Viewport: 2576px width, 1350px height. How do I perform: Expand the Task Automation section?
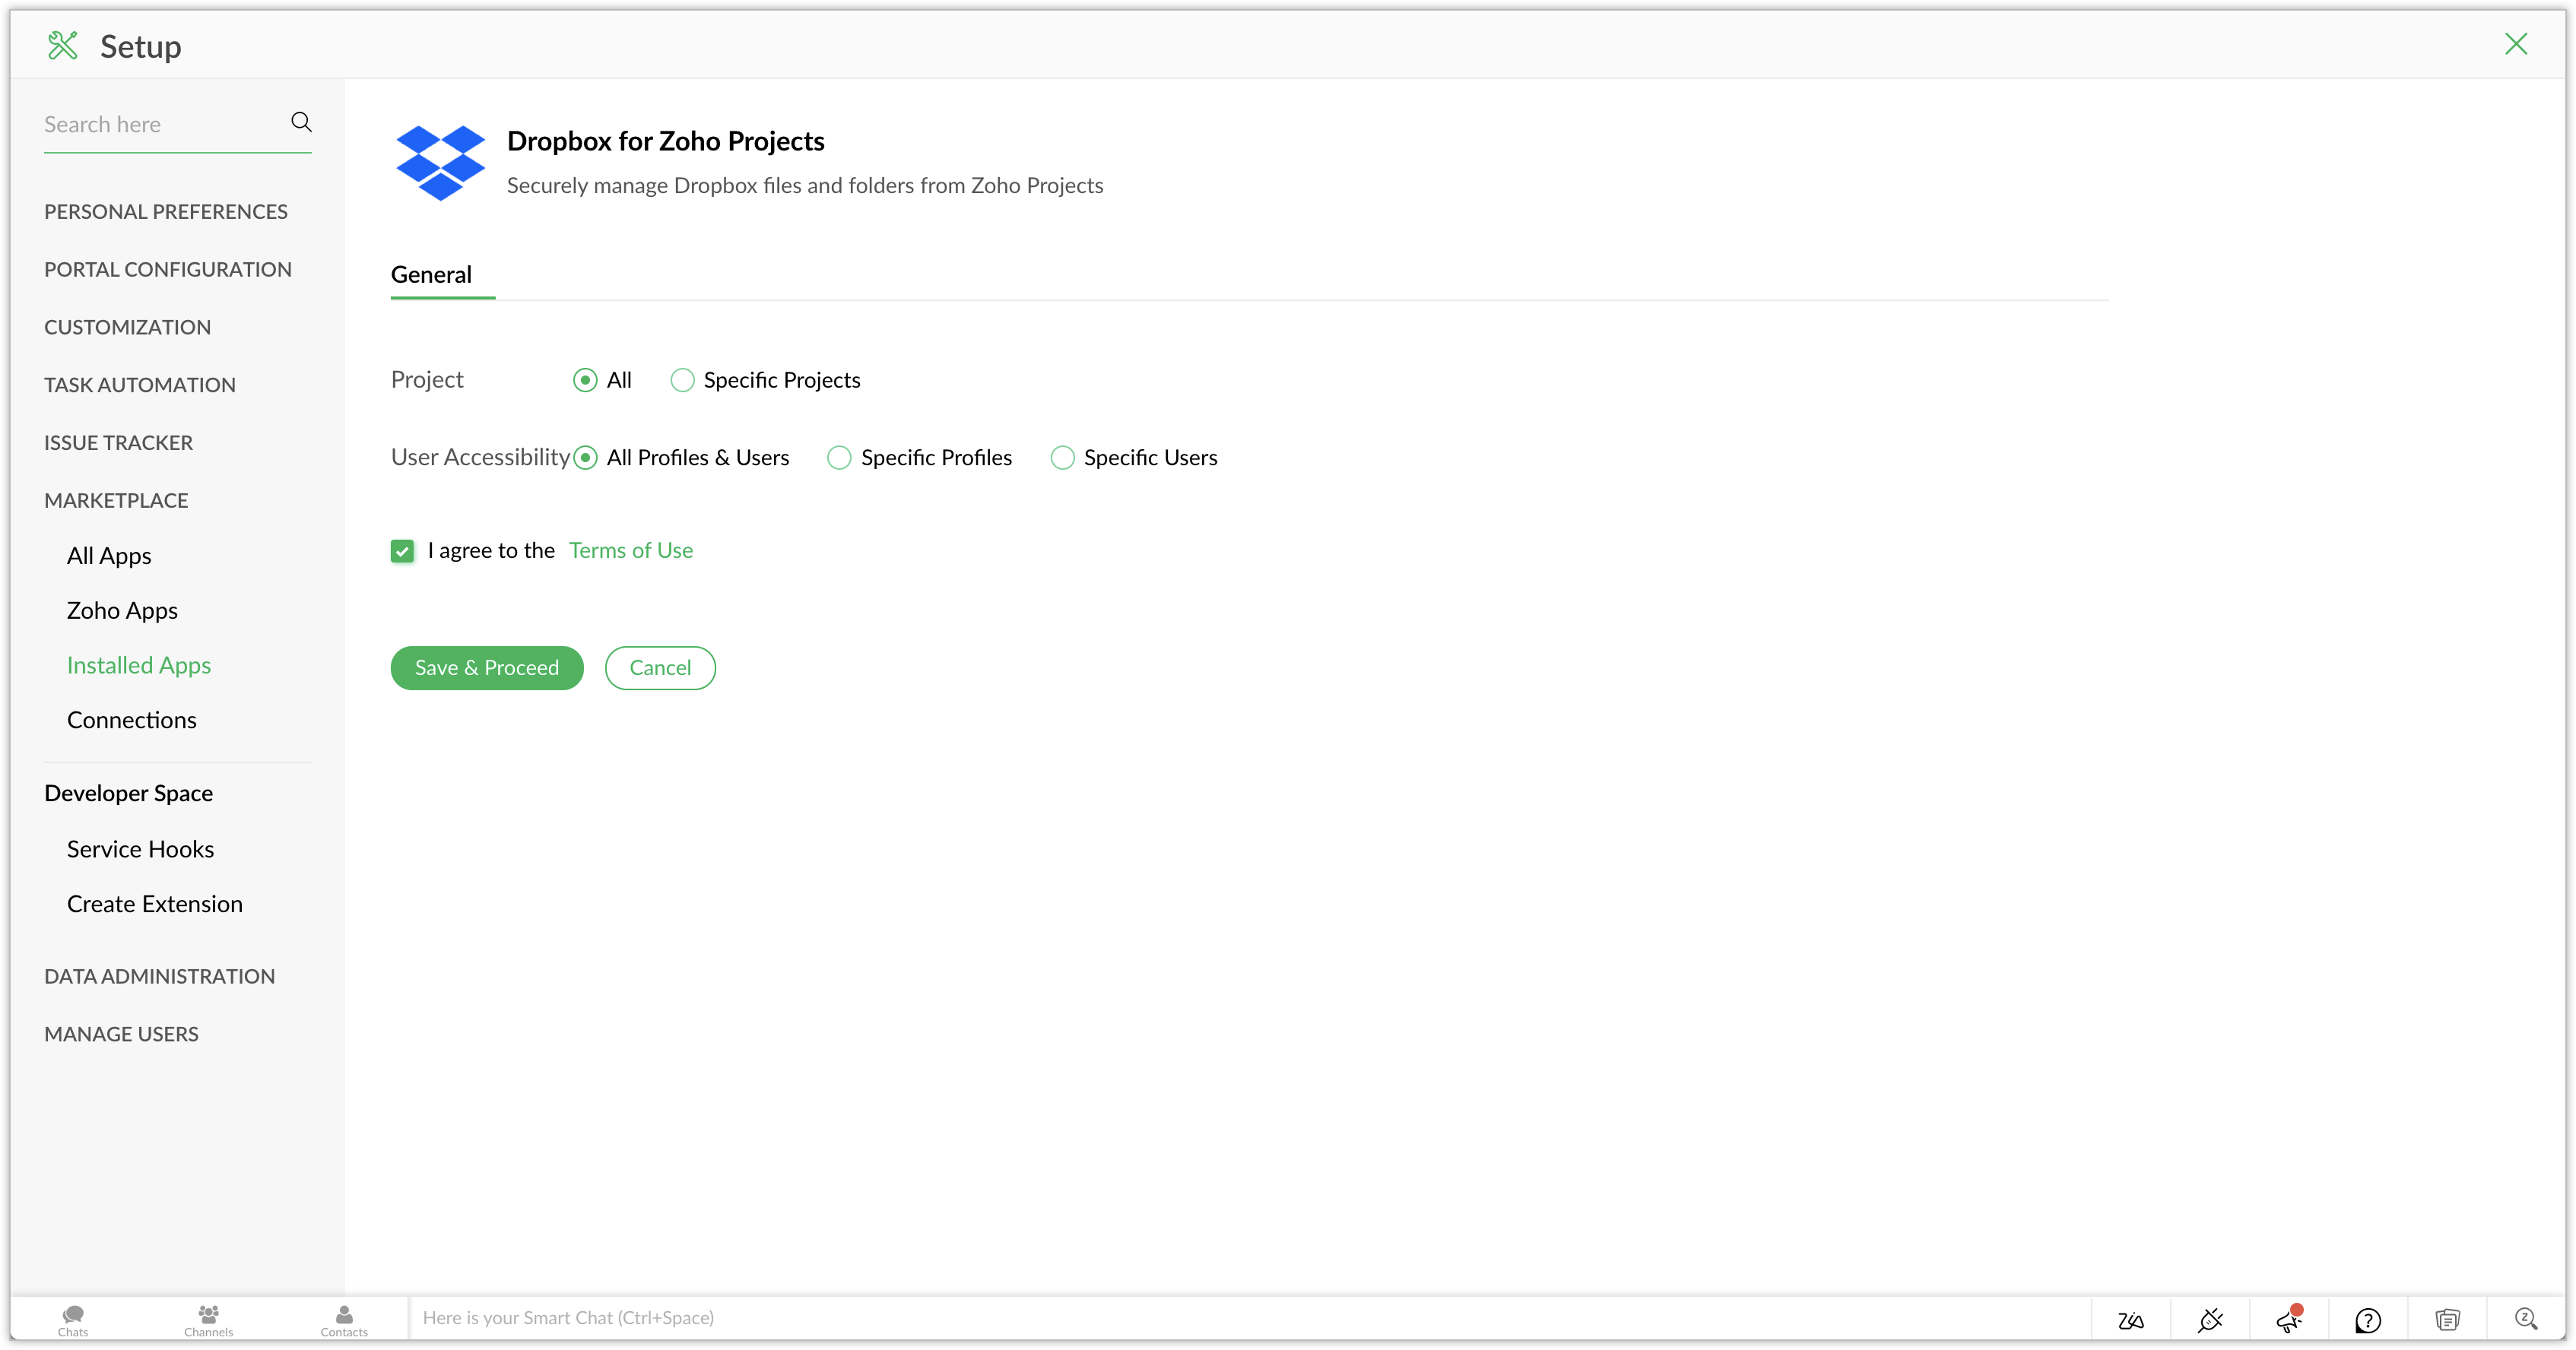point(140,385)
